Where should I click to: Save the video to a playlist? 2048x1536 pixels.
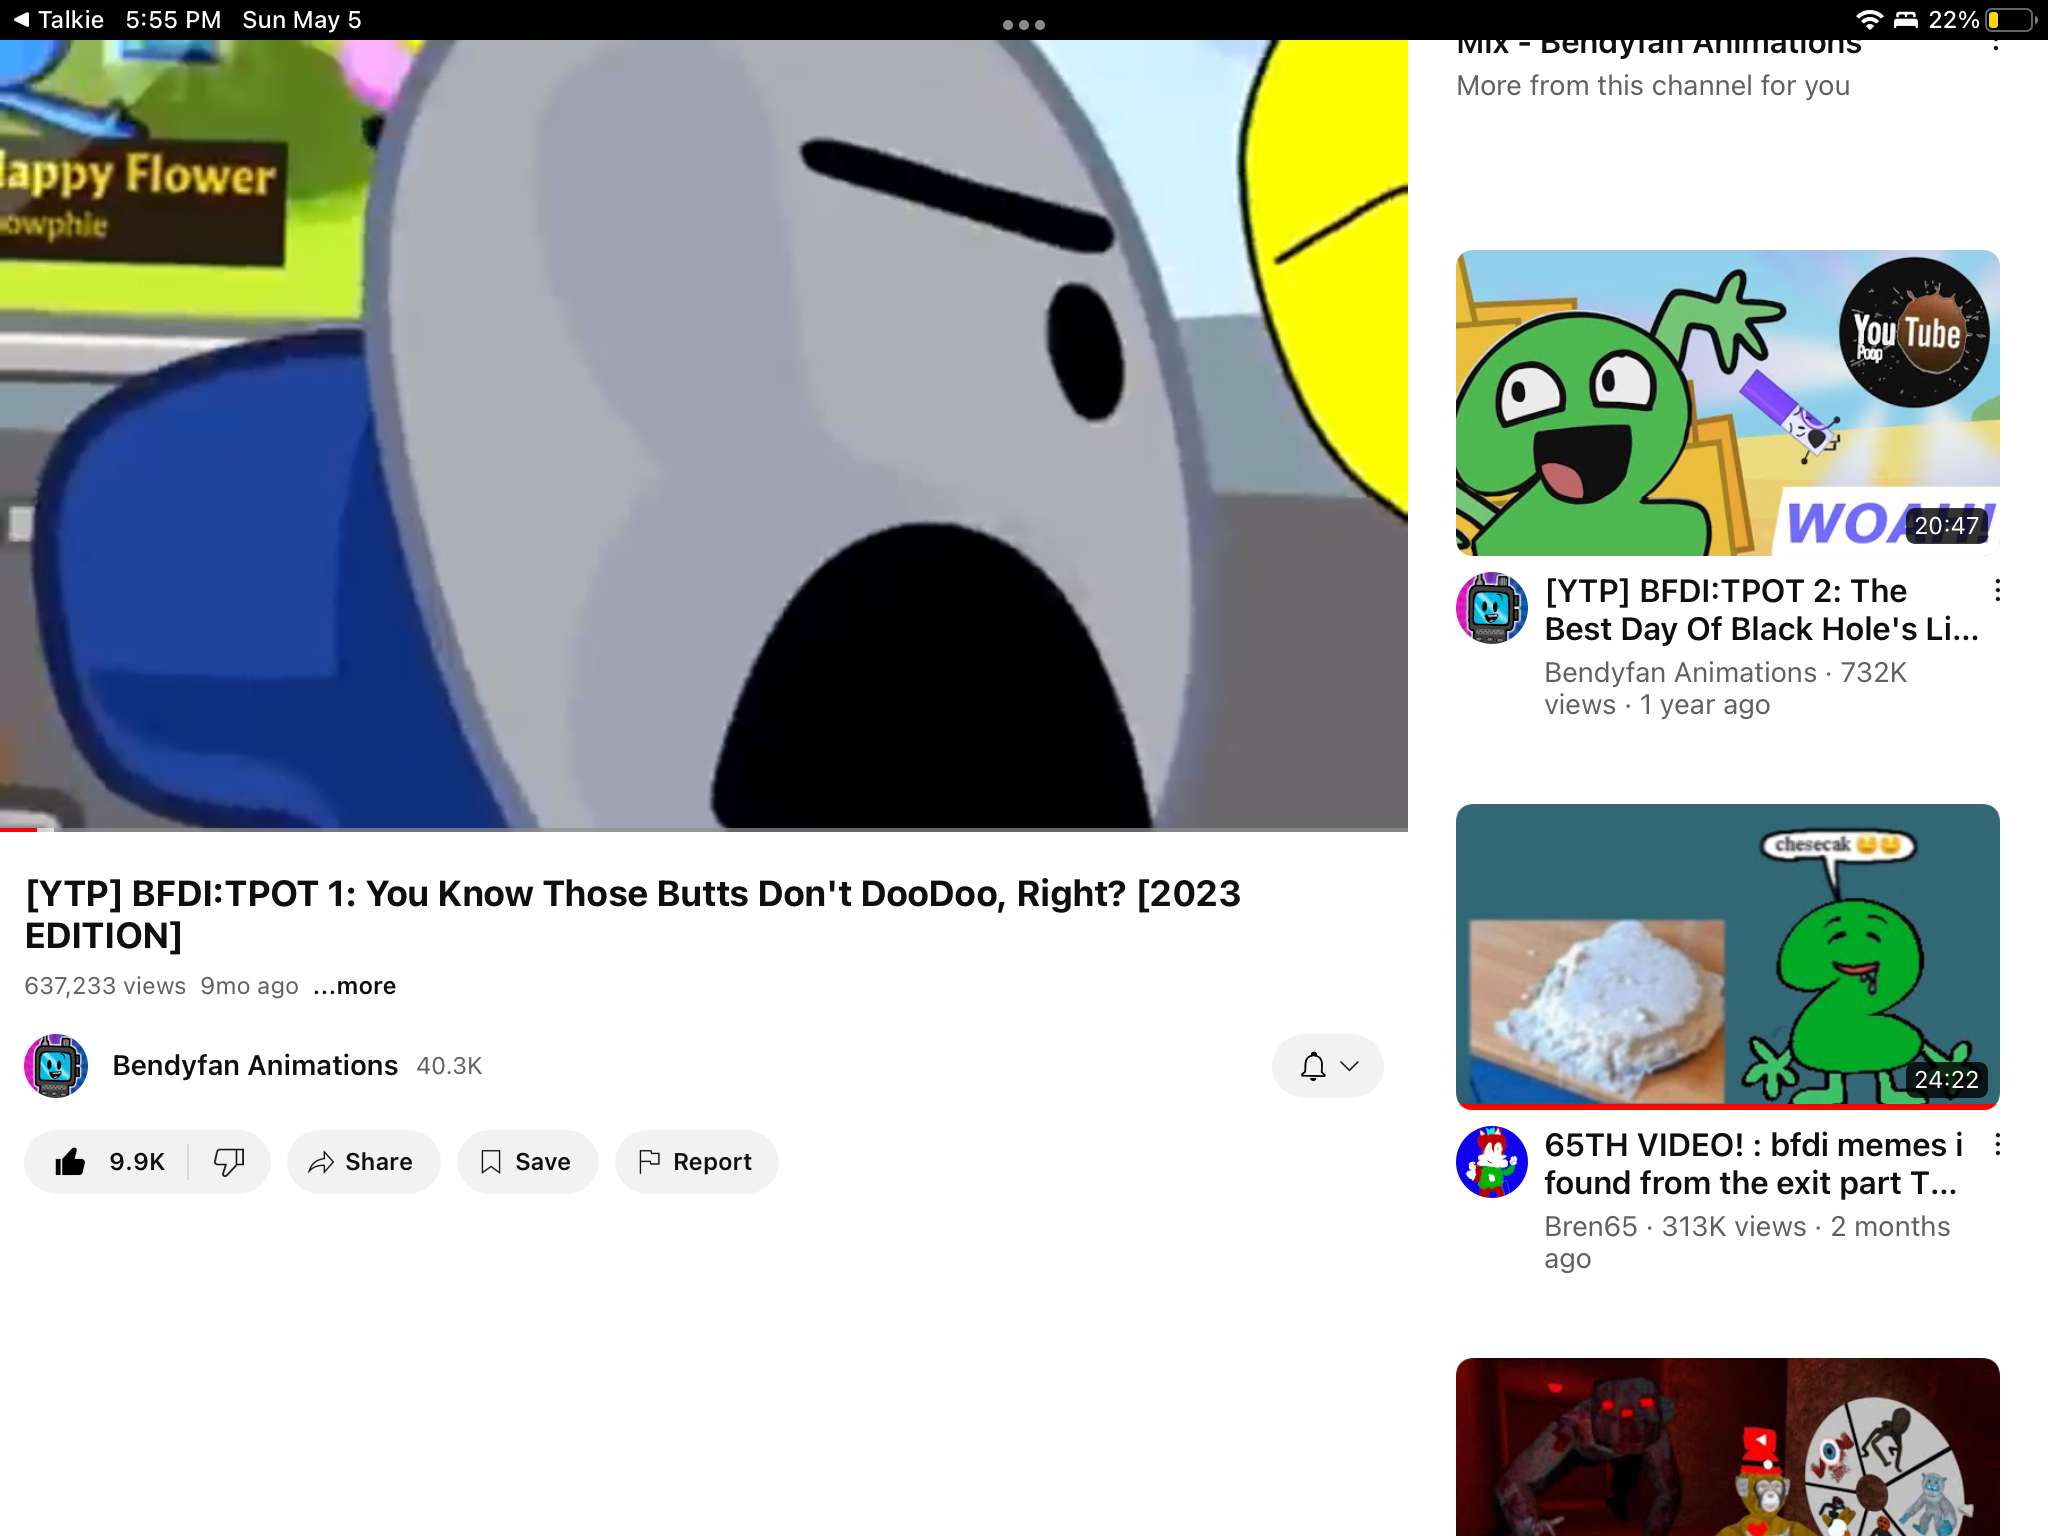527,1162
